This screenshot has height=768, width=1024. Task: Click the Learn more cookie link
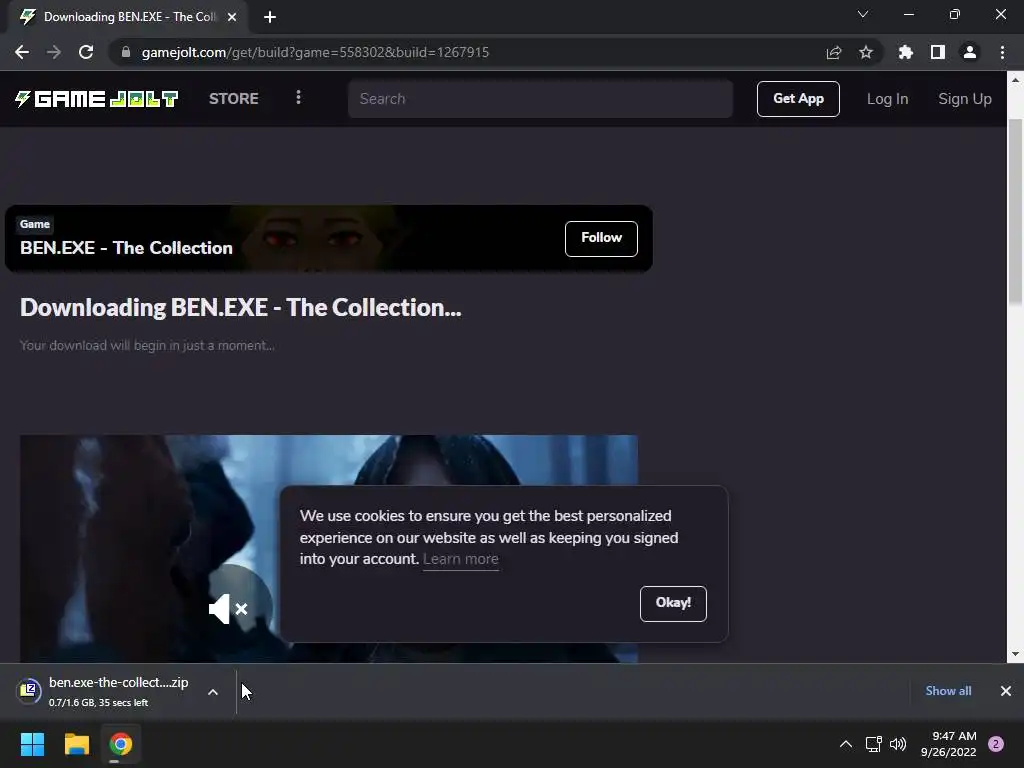(460, 560)
